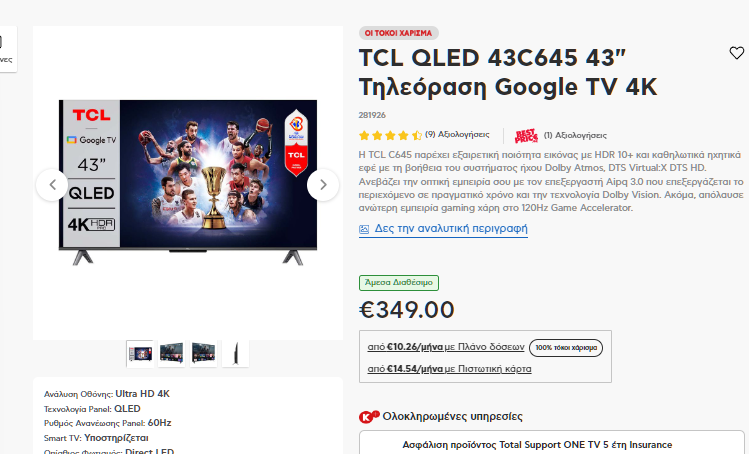The width and height of the screenshot is (749, 454).
Task: Click the star rating icons
Action: [390, 135]
